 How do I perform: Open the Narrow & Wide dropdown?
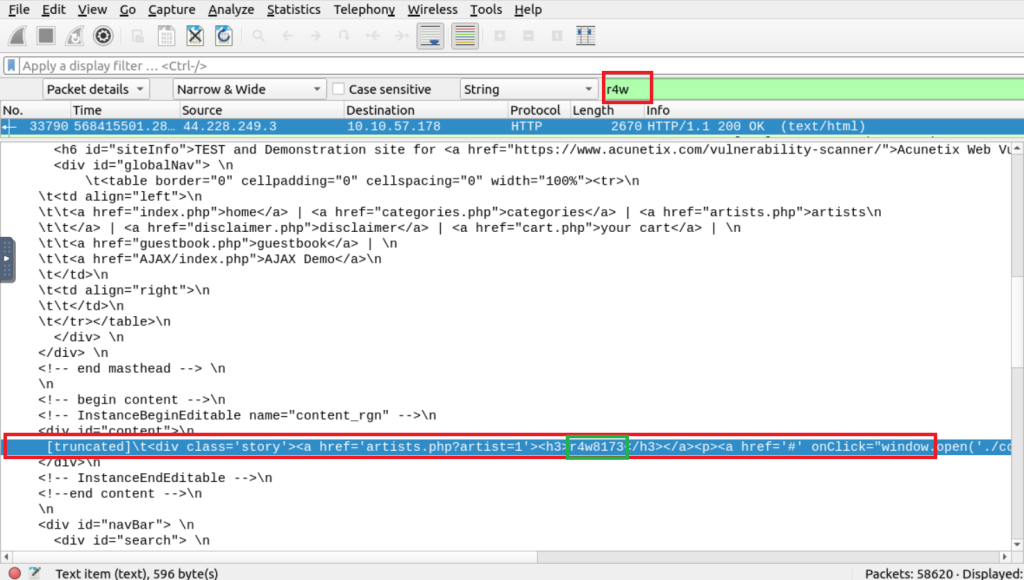pyautogui.click(x=248, y=89)
